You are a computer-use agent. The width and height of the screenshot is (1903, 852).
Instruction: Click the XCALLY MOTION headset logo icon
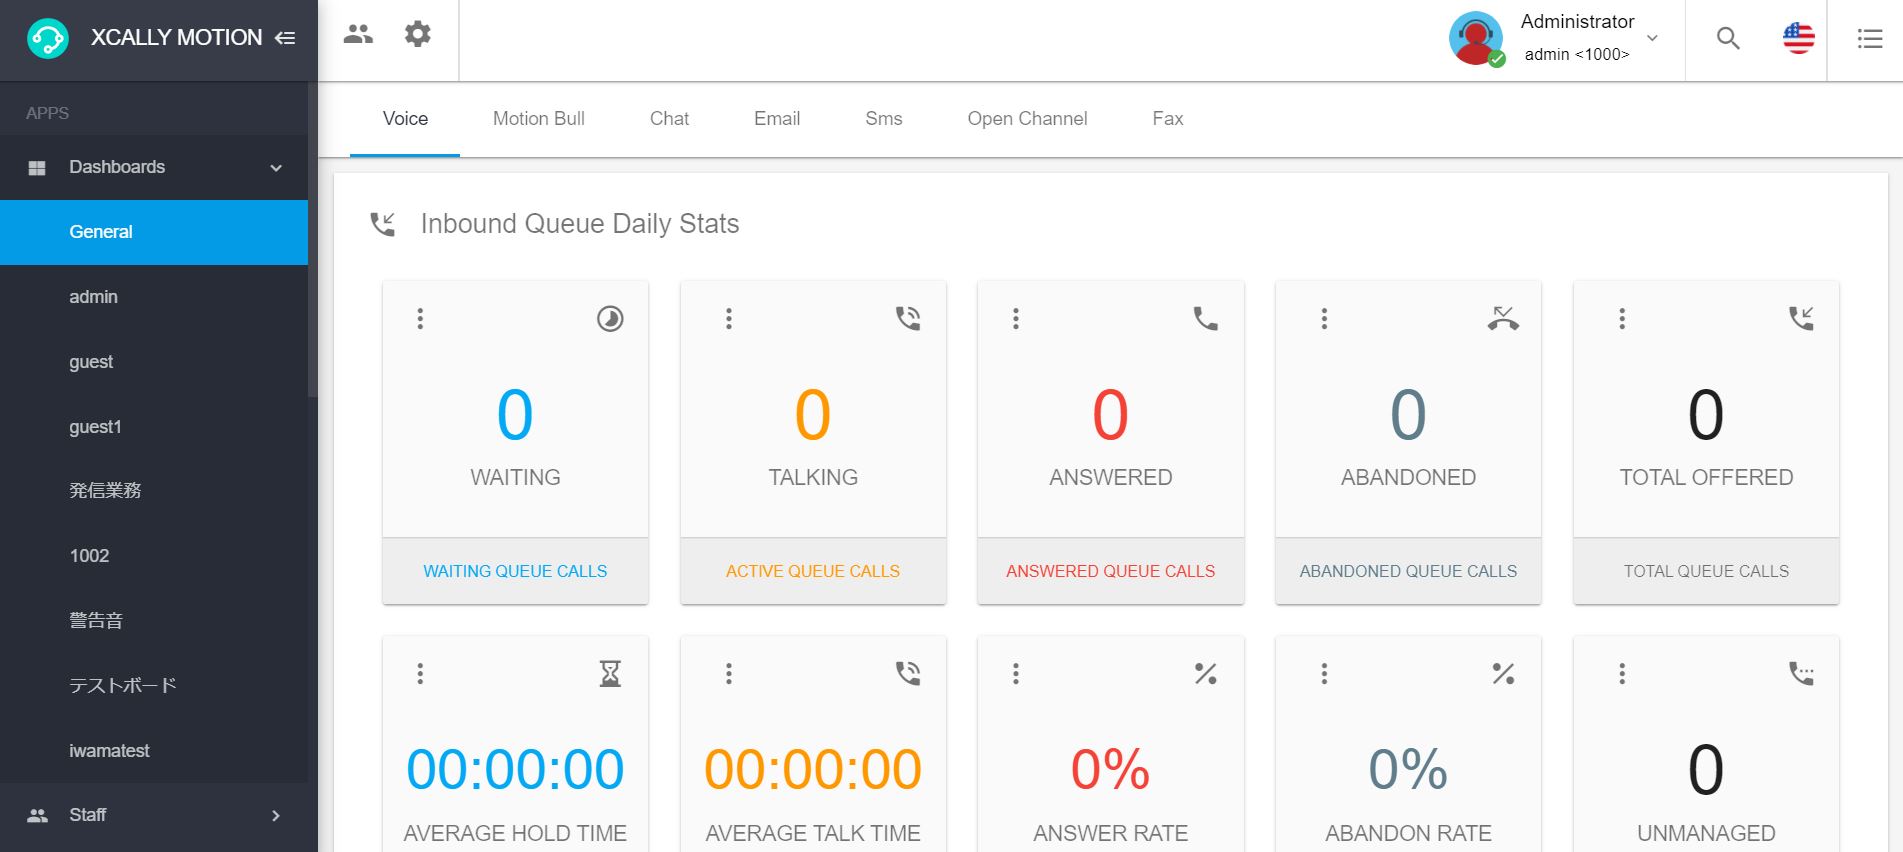[x=47, y=39]
